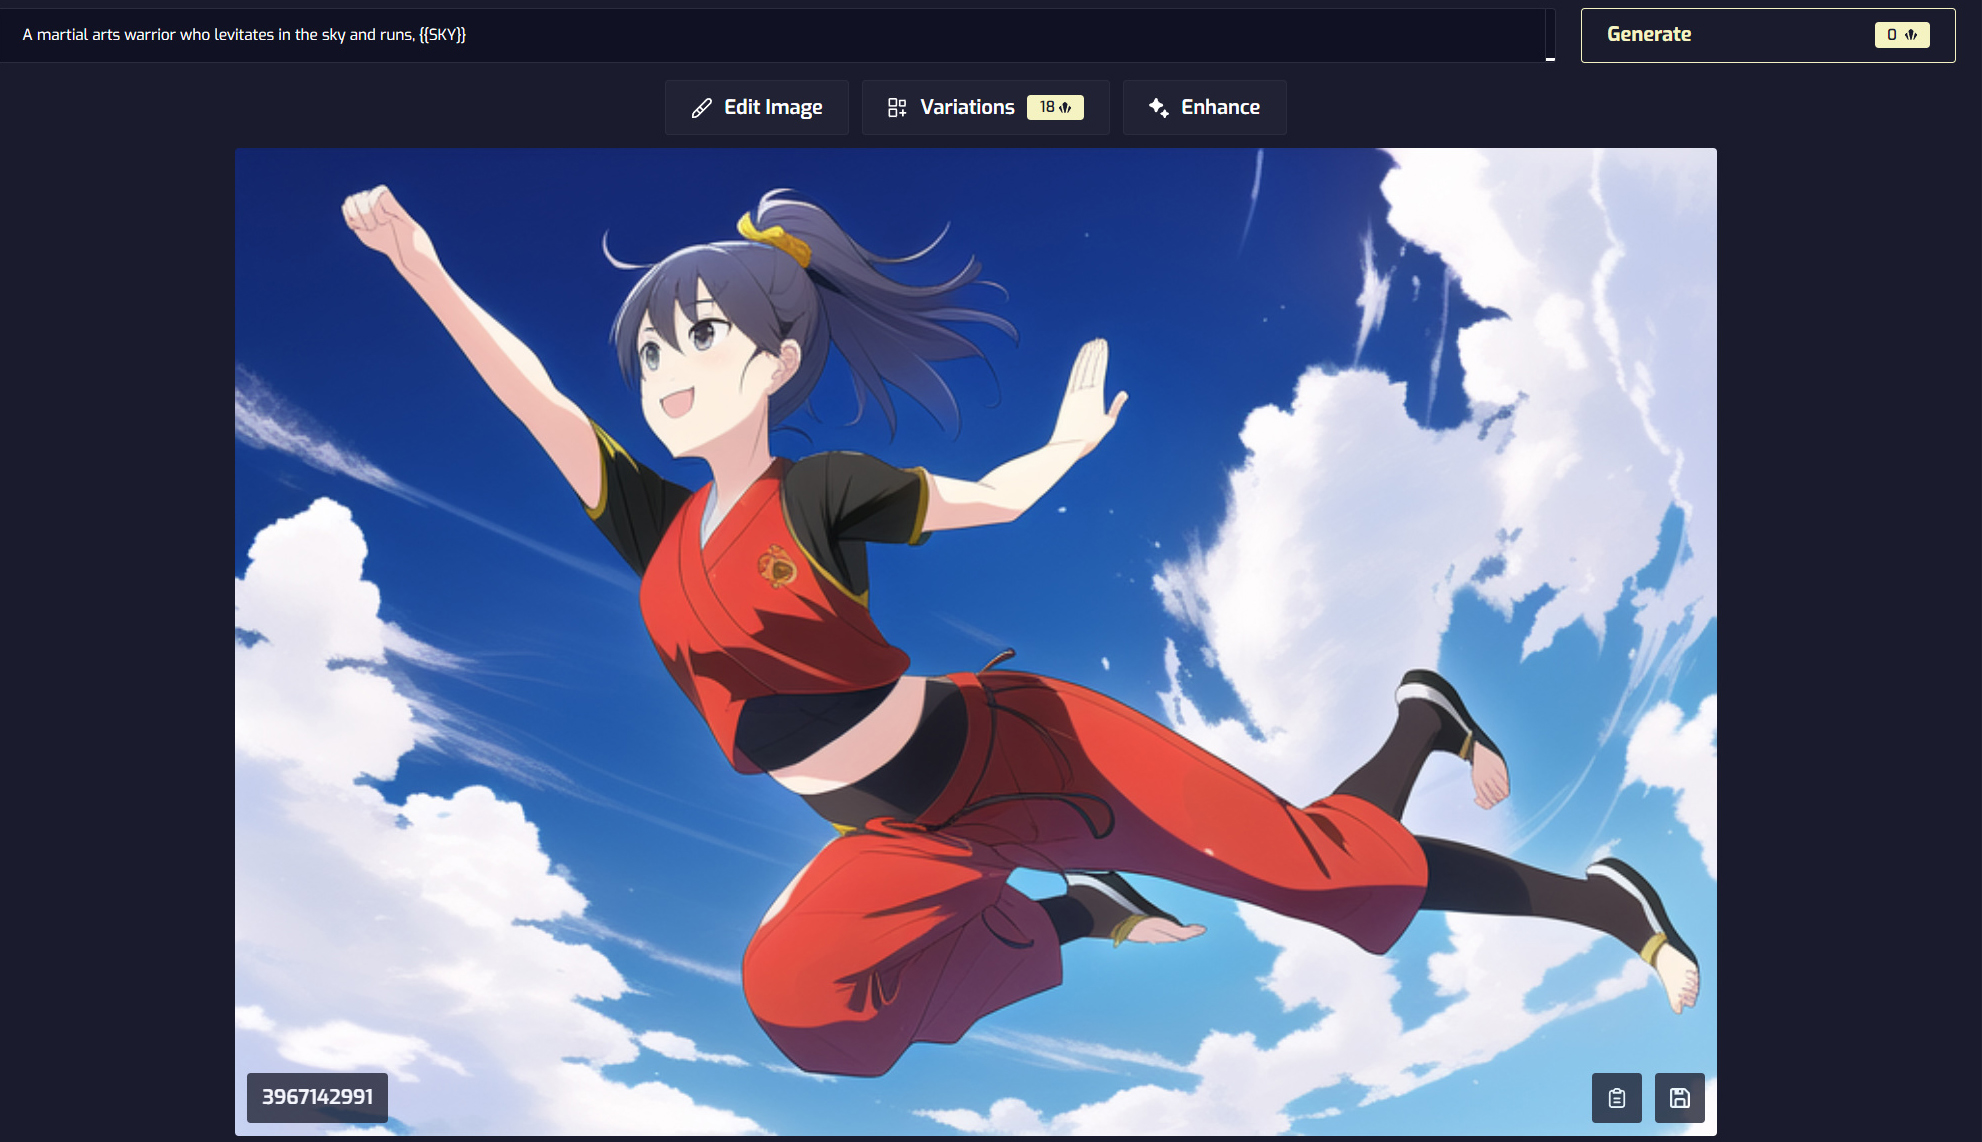Image resolution: width=1982 pixels, height=1142 pixels.
Task: Create Variations of the image
Action: pos(966,108)
